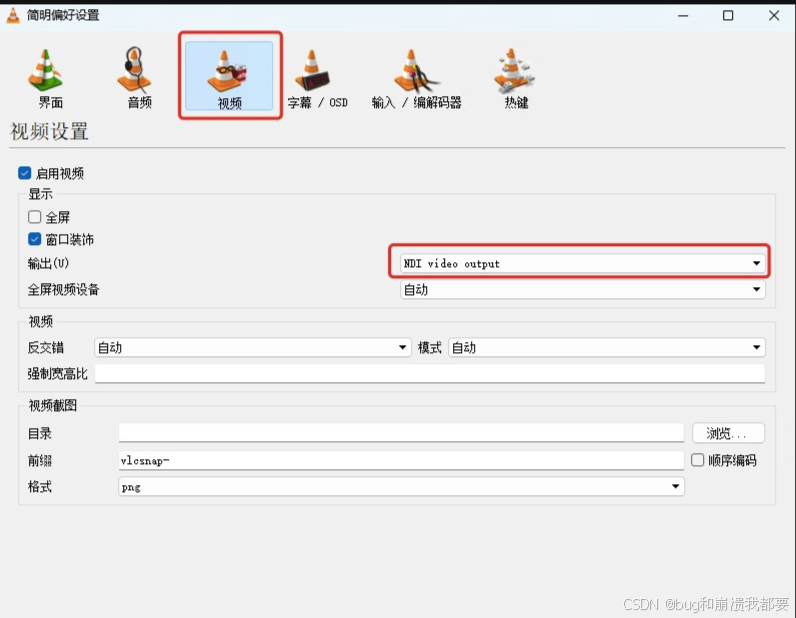Open the 输入 / 编解码器 settings category
Screen dimensions: 796x618
416,78
